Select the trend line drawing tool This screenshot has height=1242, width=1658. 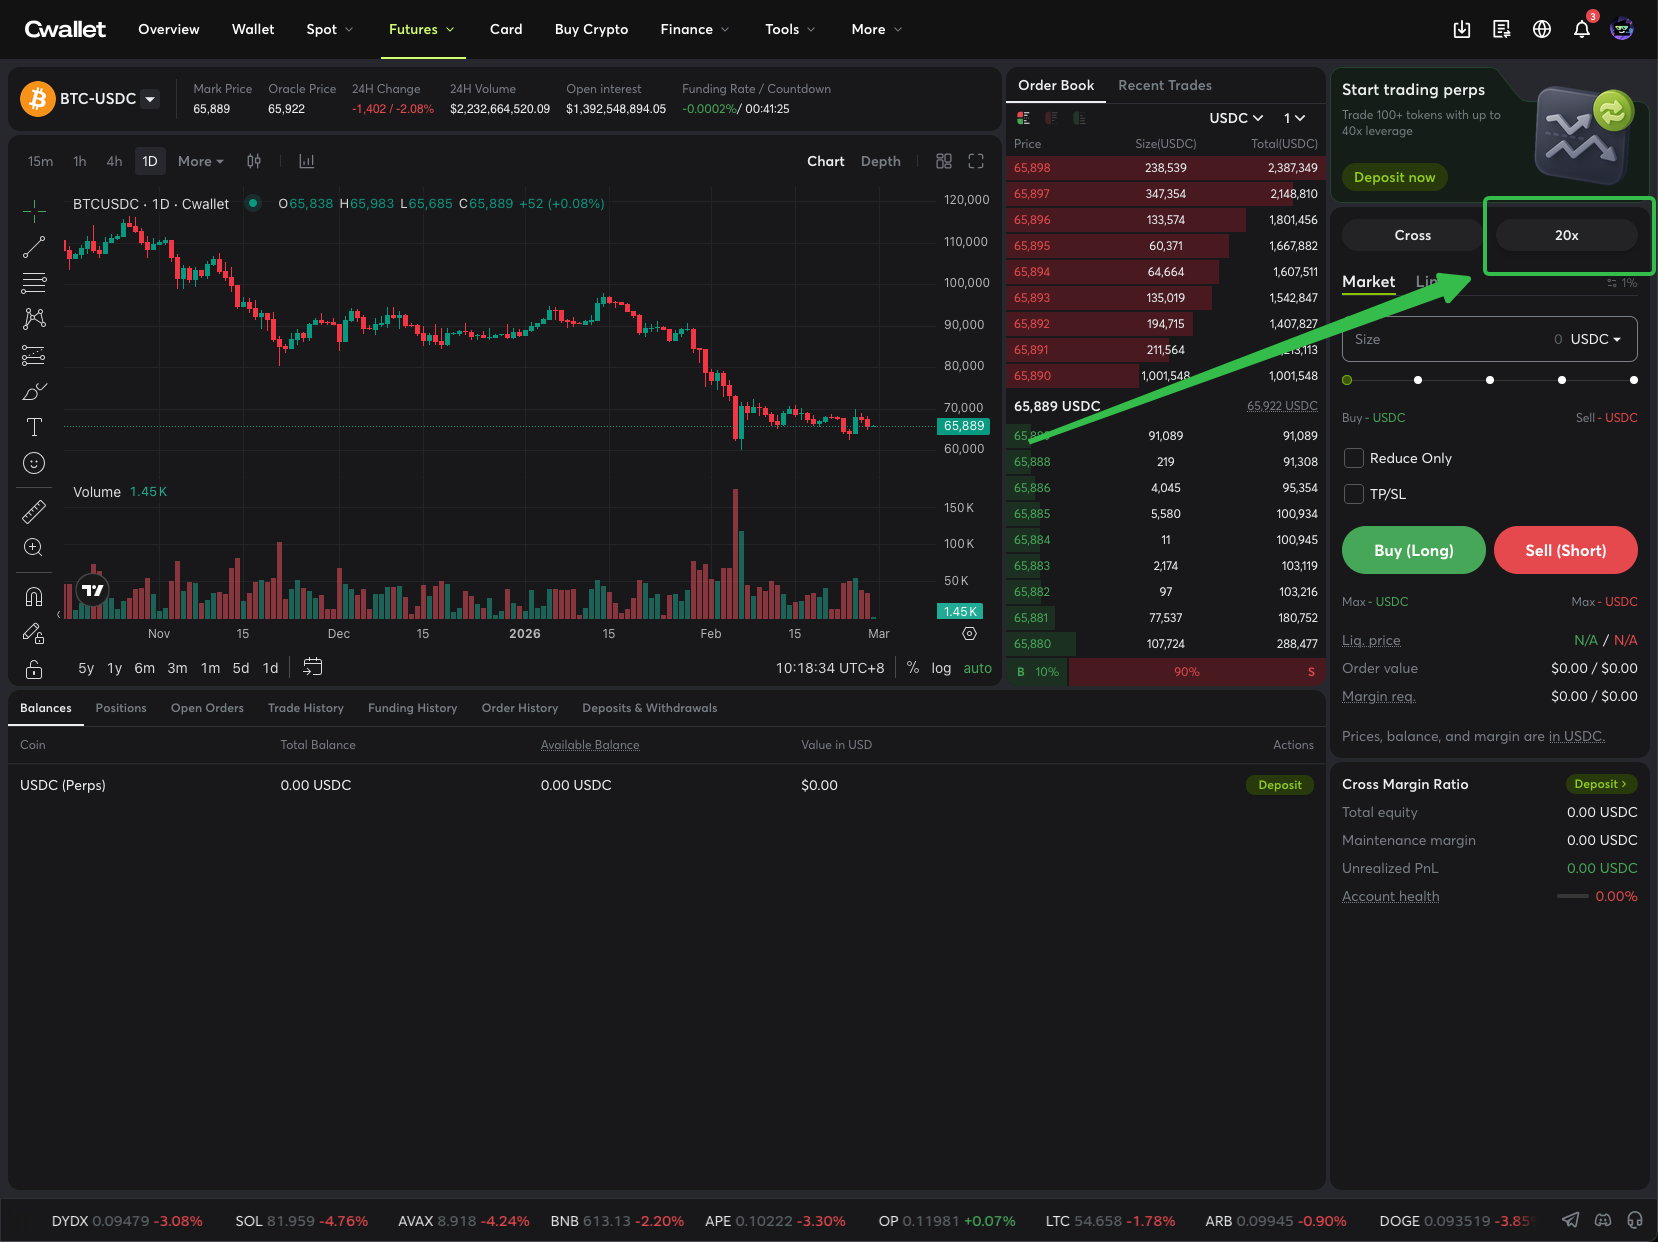[x=34, y=247]
